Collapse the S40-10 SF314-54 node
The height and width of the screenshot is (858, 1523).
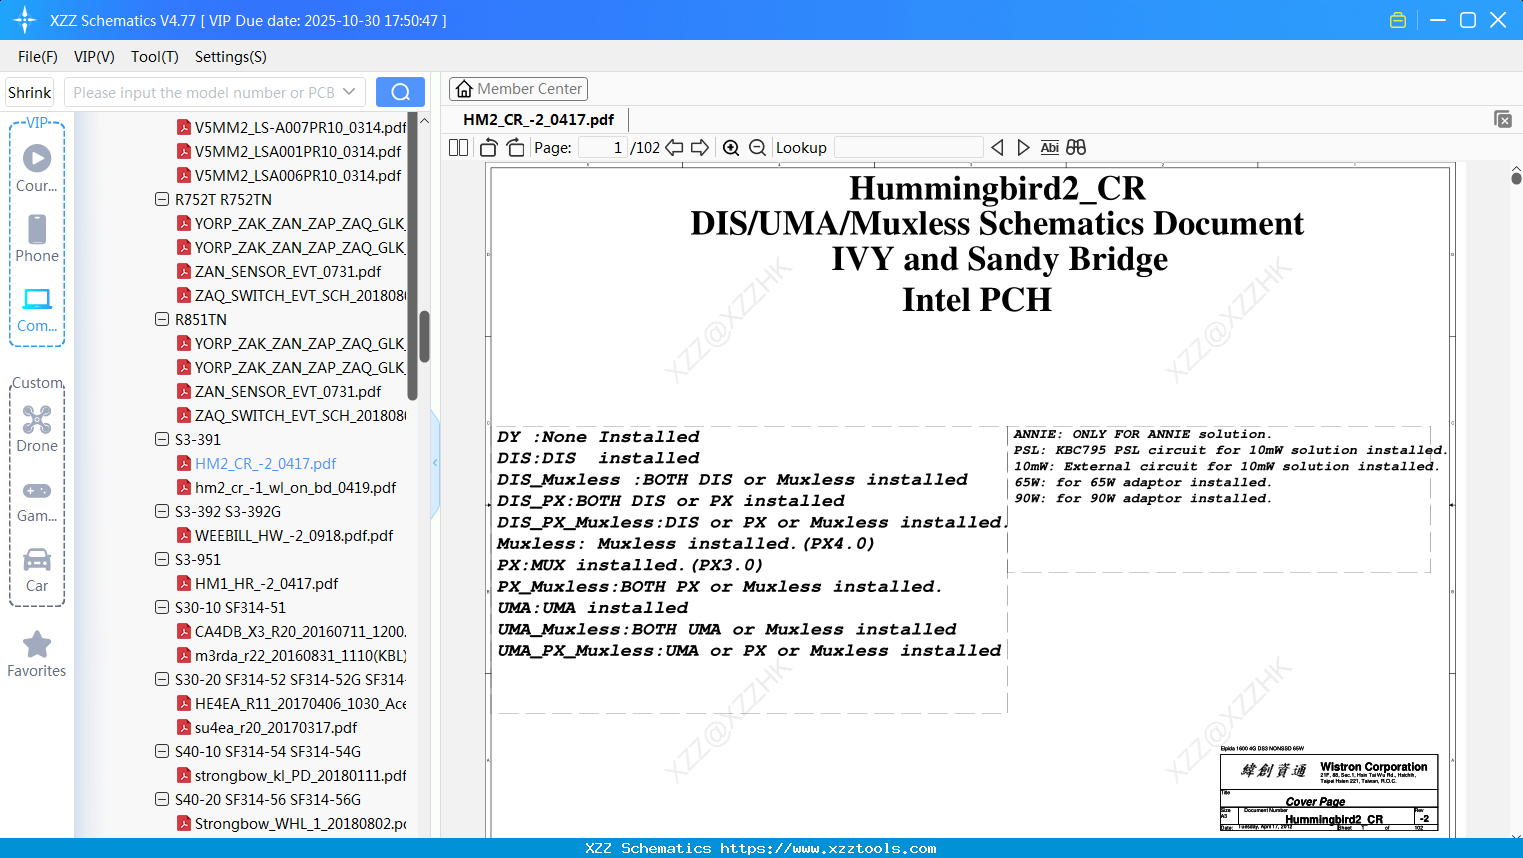click(x=162, y=751)
